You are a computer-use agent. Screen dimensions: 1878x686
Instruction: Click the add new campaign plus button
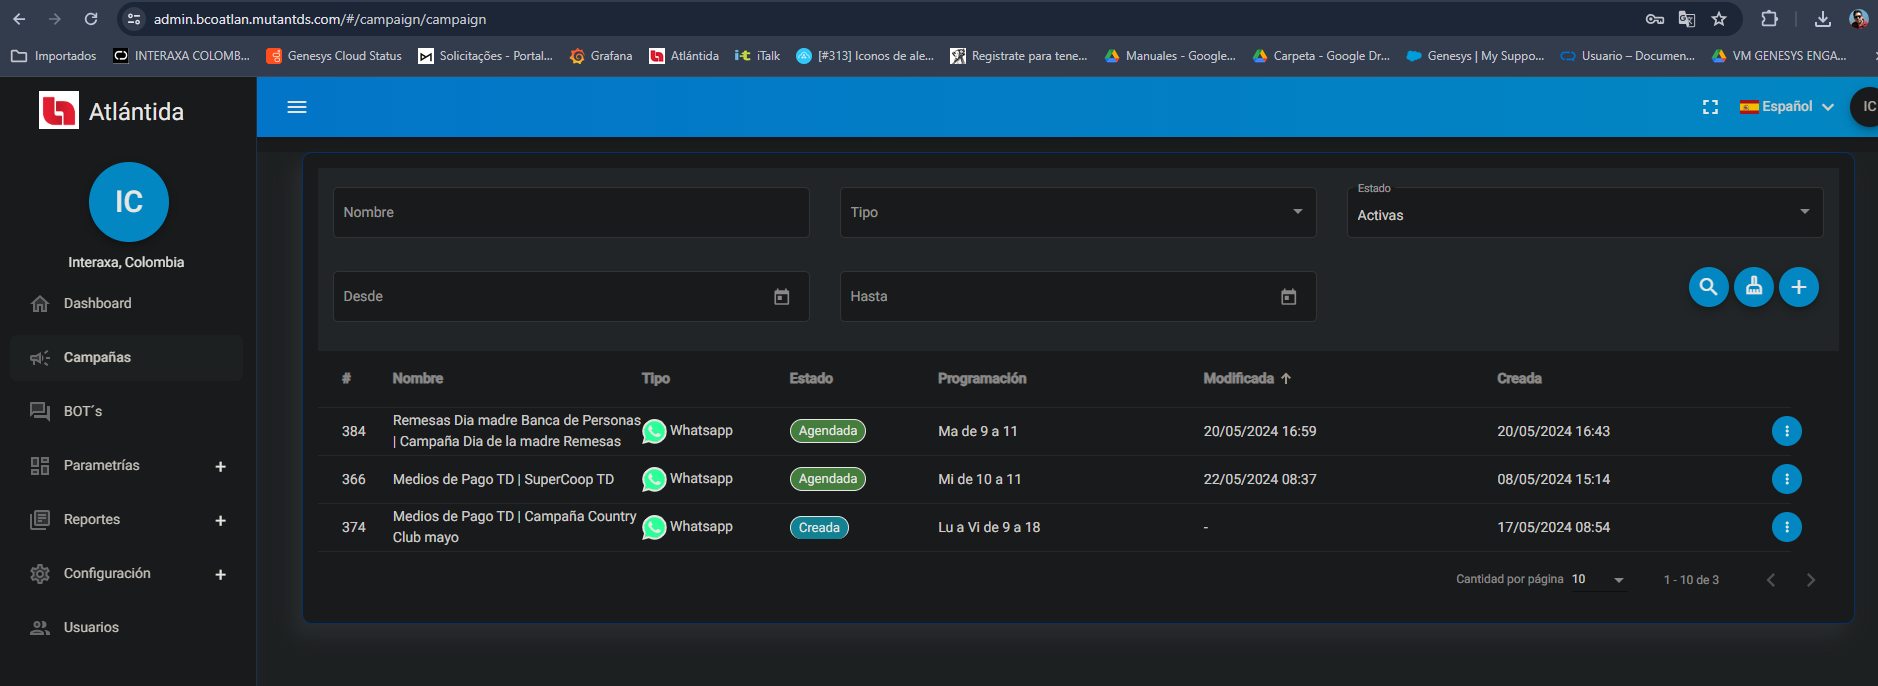pyautogui.click(x=1798, y=287)
